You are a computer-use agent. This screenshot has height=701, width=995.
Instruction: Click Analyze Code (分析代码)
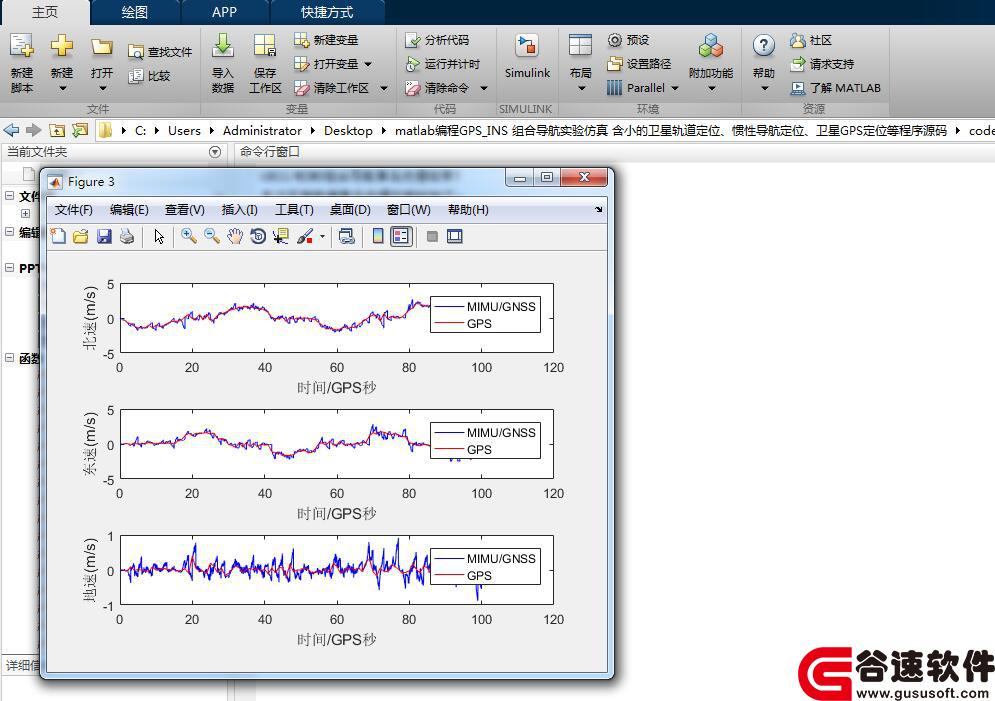(x=437, y=40)
